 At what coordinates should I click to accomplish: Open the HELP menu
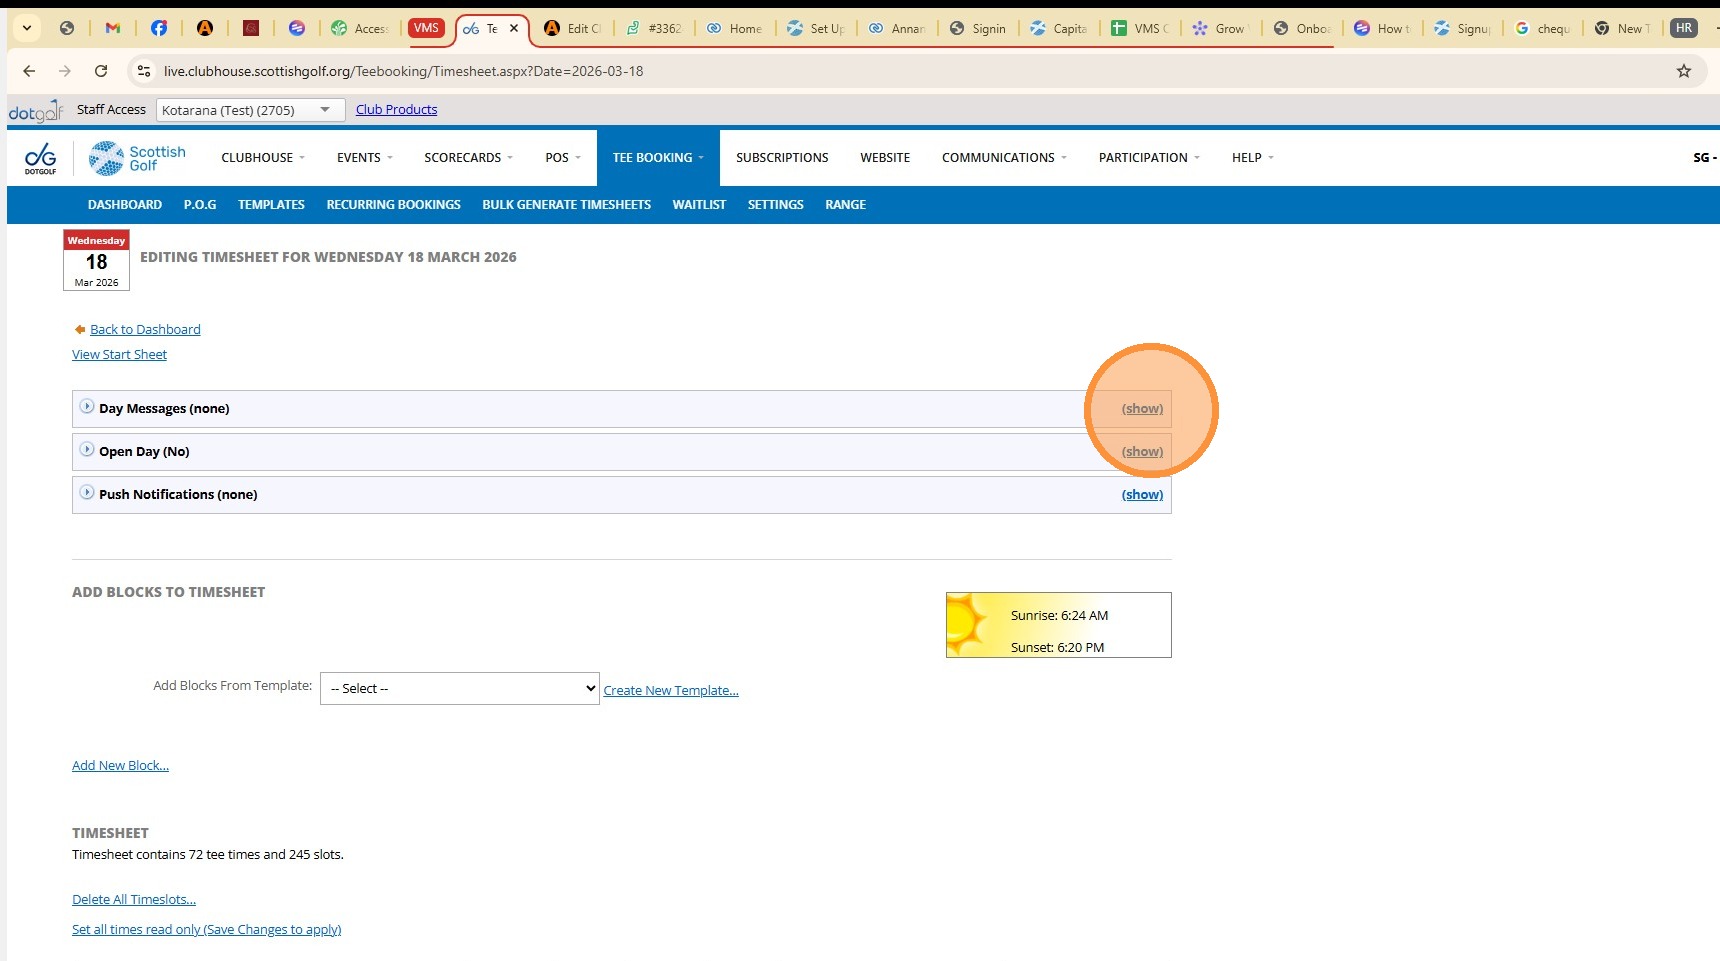(x=1253, y=158)
